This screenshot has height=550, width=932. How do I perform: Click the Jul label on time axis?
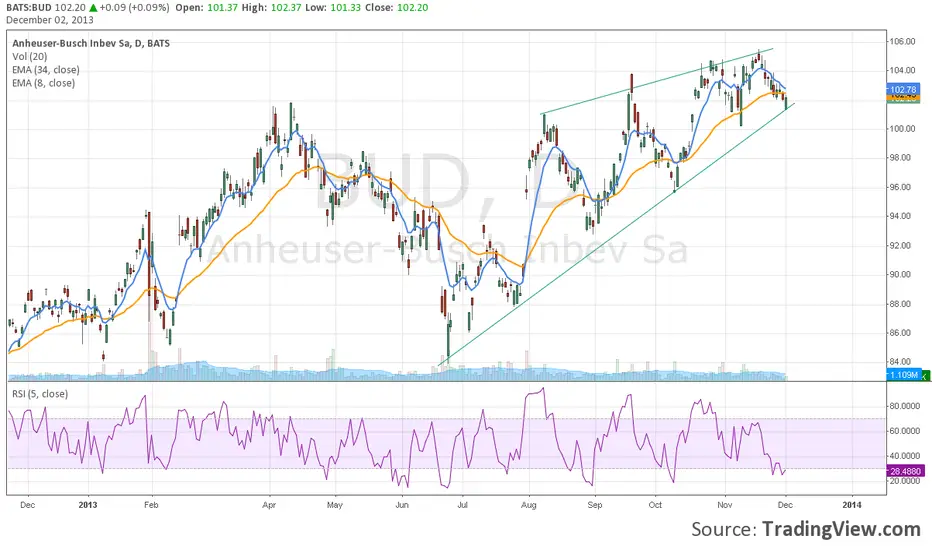click(x=462, y=505)
